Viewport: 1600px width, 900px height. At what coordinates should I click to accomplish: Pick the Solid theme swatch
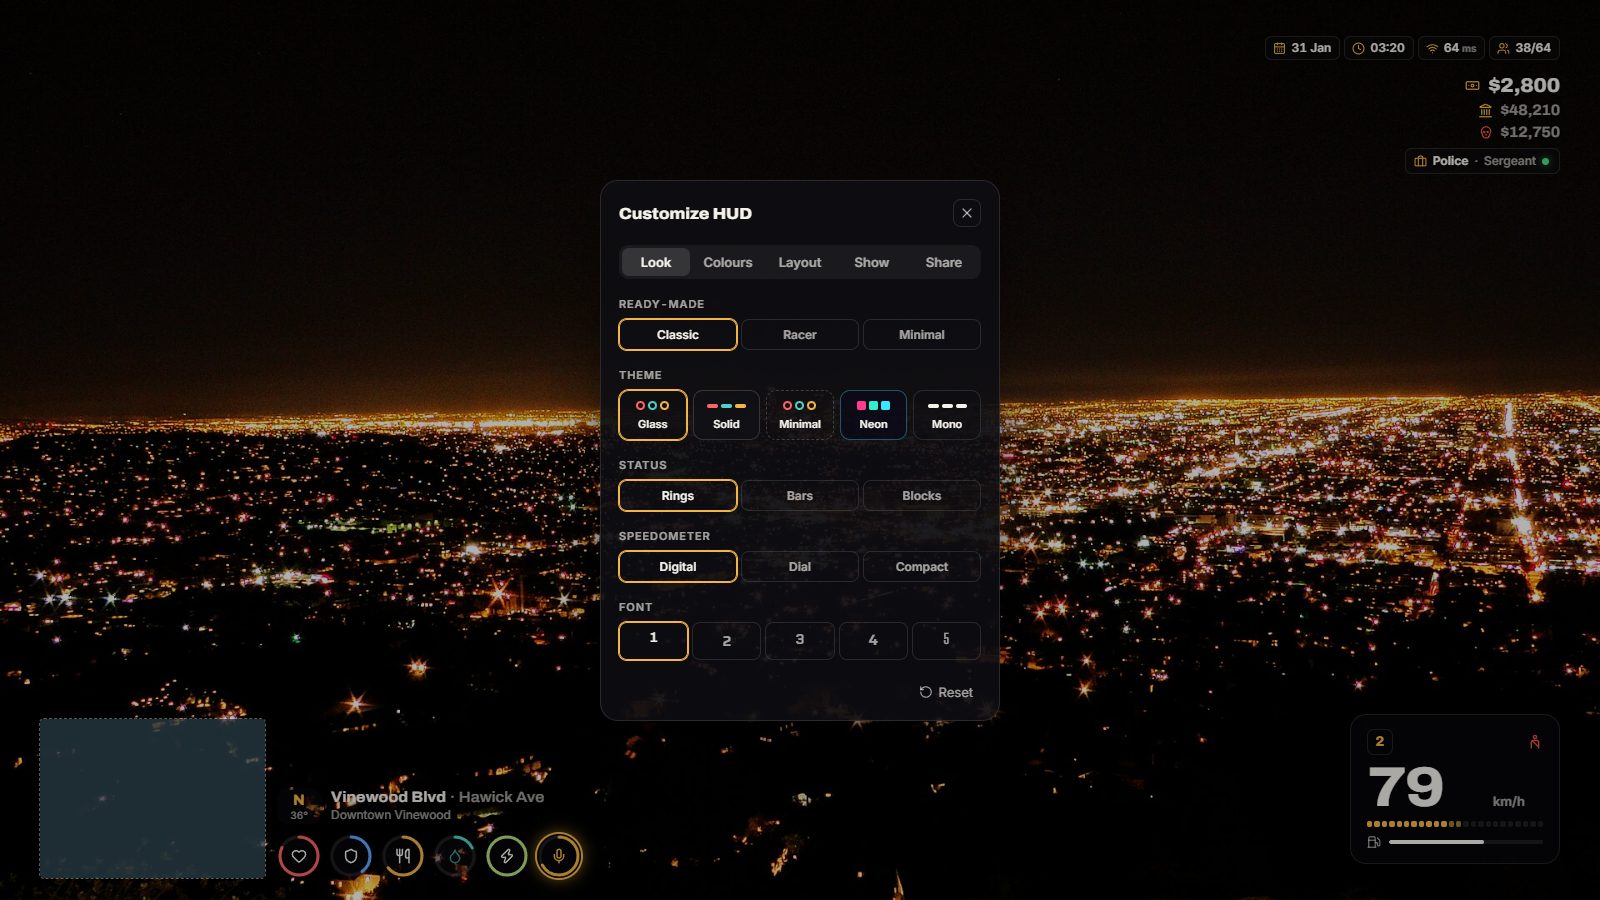(x=727, y=415)
